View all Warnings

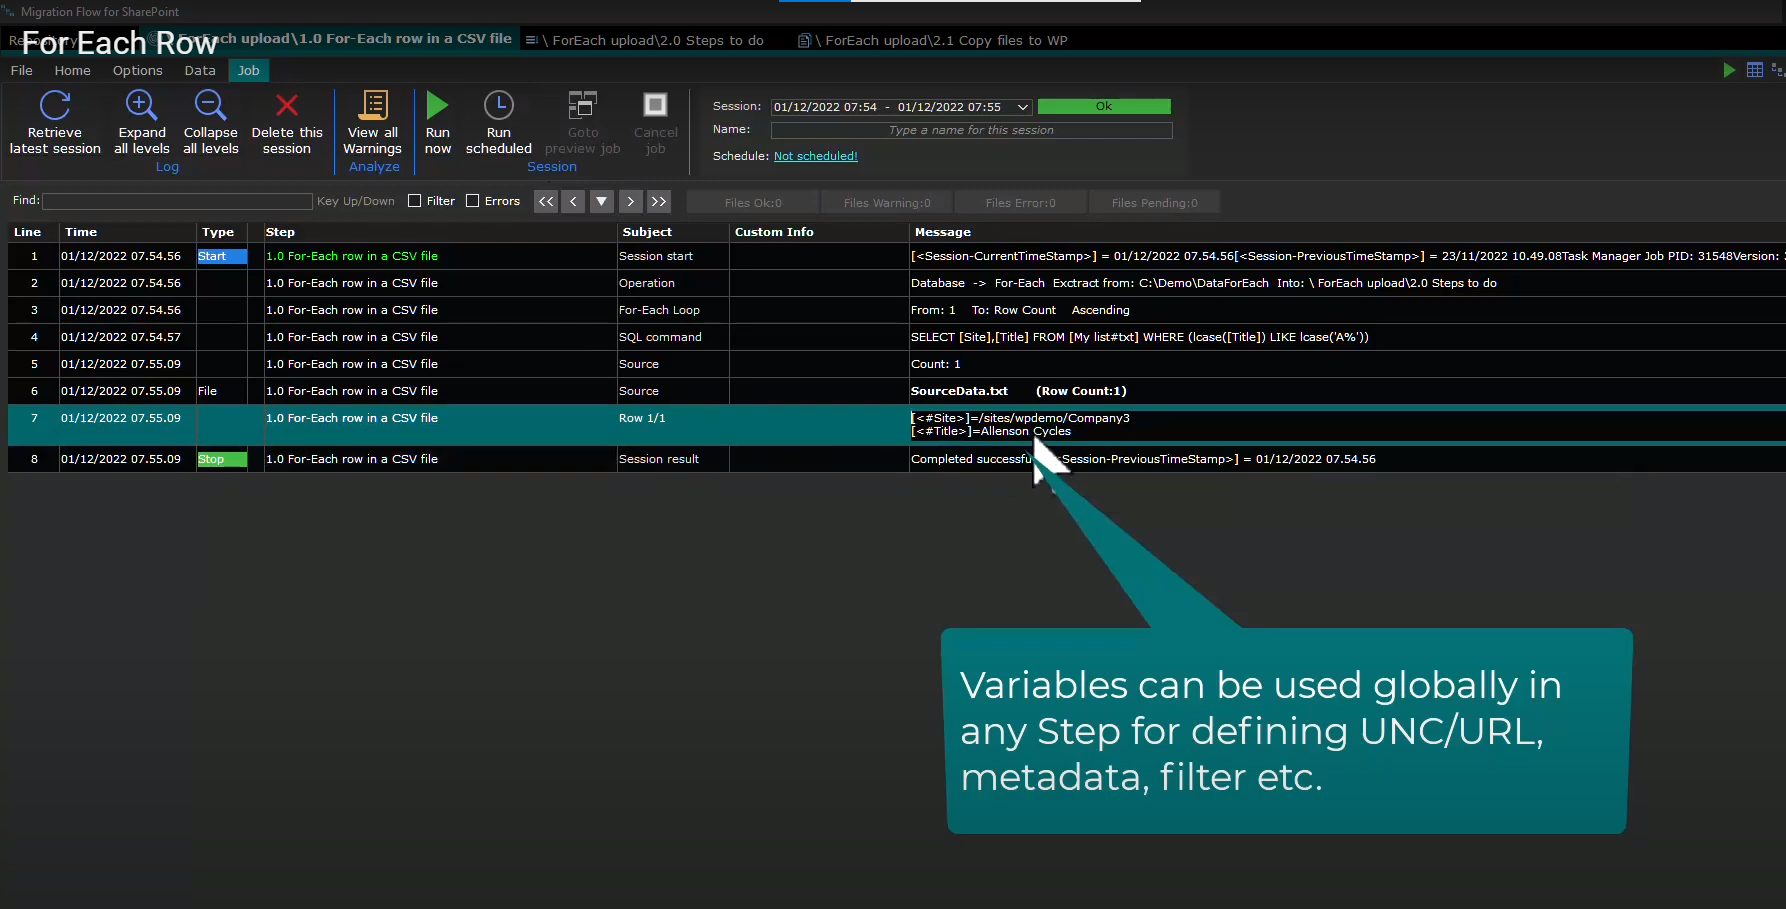pyautogui.click(x=373, y=123)
